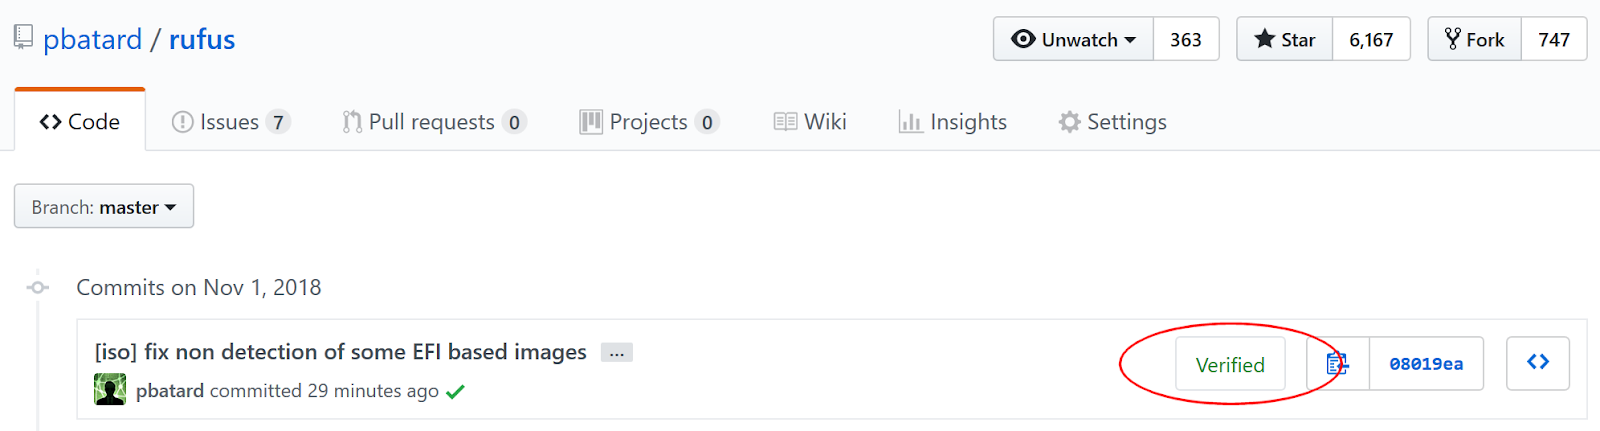
Task: Switch to the Issues tab
Action: (230, 122)
